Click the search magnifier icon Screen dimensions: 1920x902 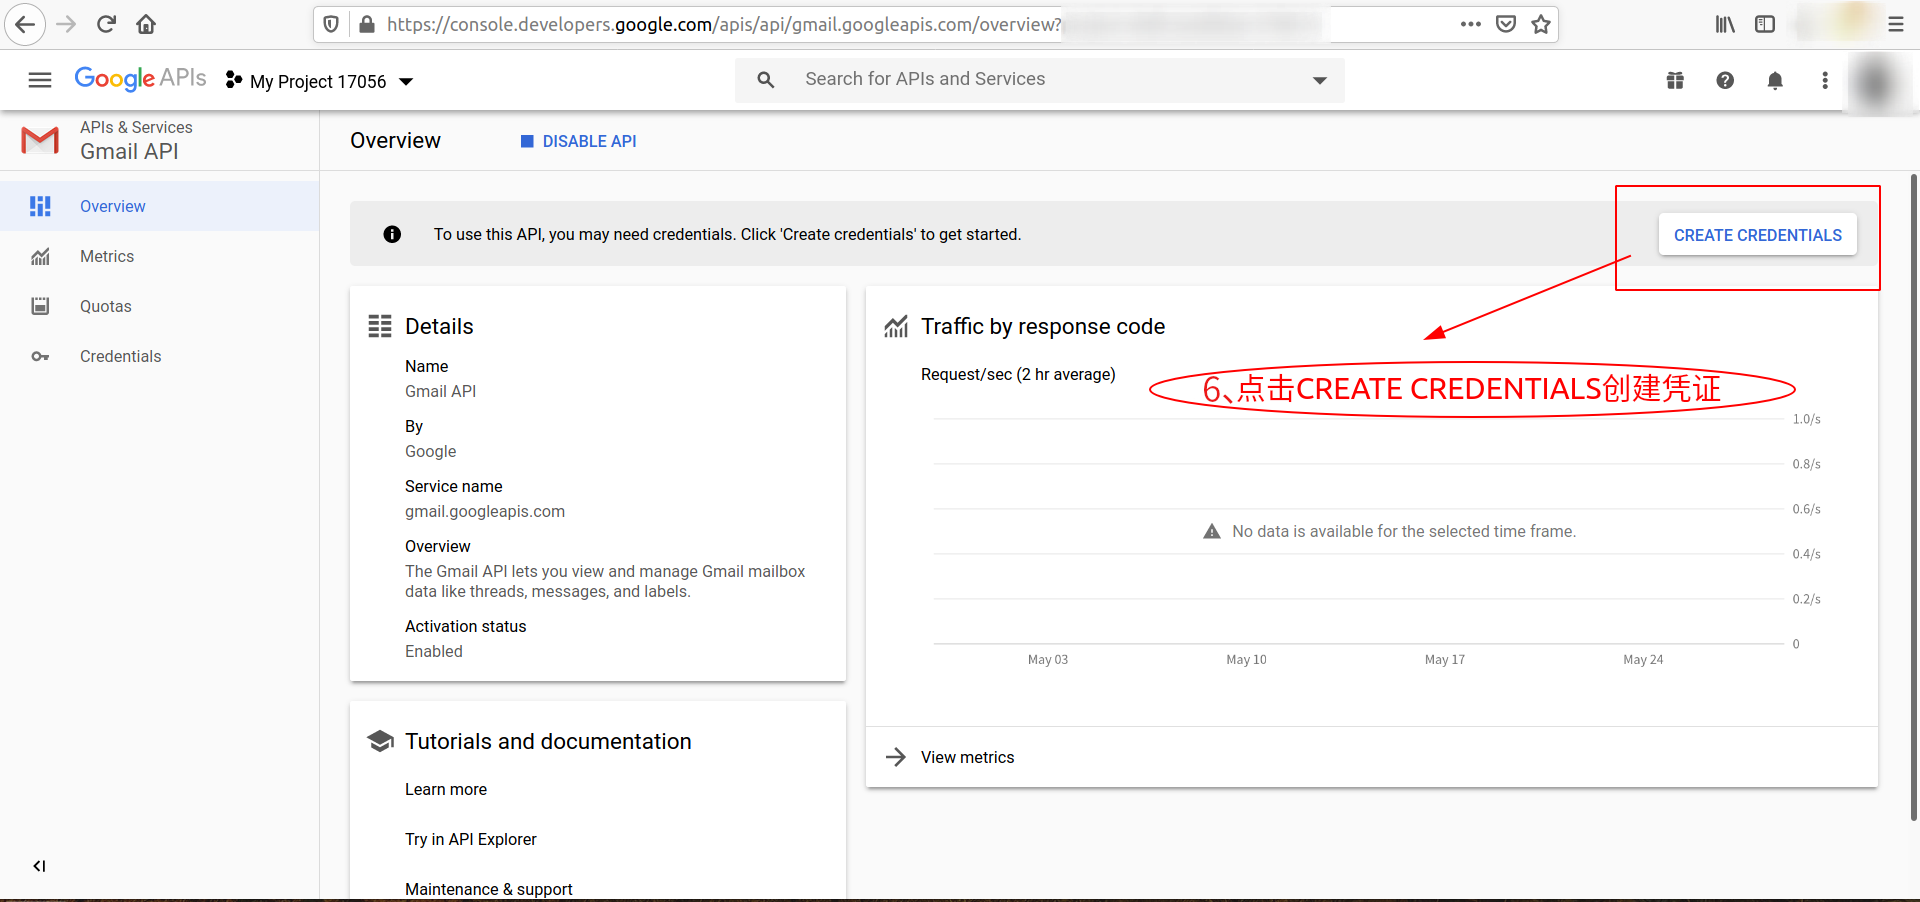point(766,79)
